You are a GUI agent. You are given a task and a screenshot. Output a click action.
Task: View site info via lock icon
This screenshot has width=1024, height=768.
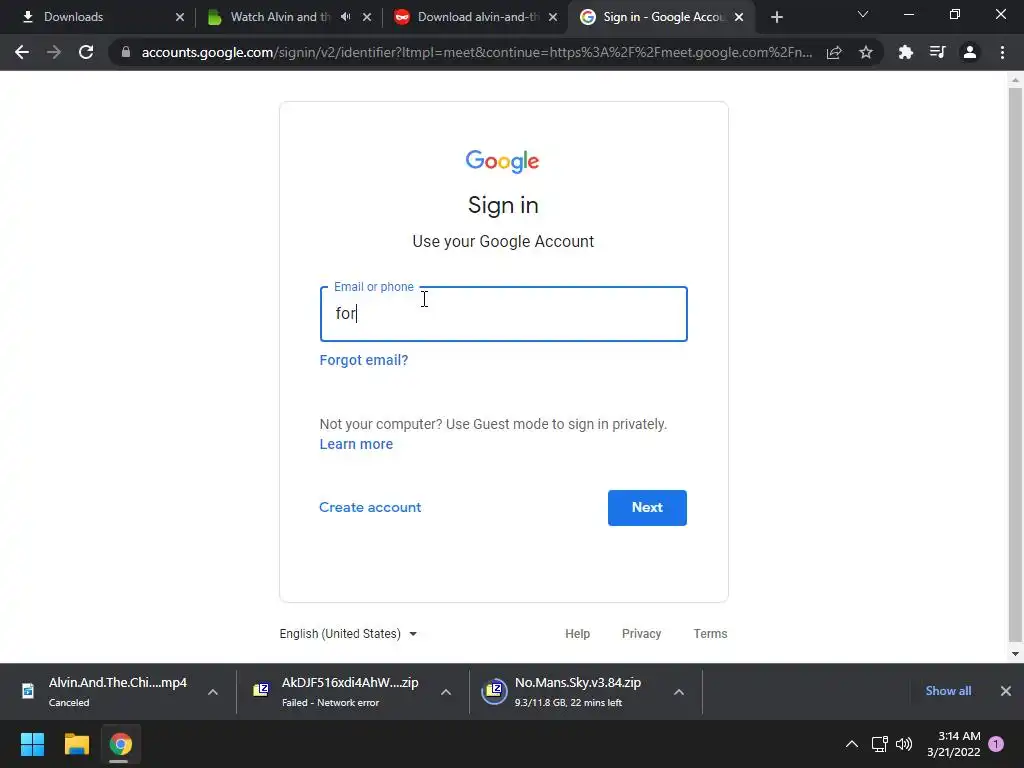(x=126, y=52)
